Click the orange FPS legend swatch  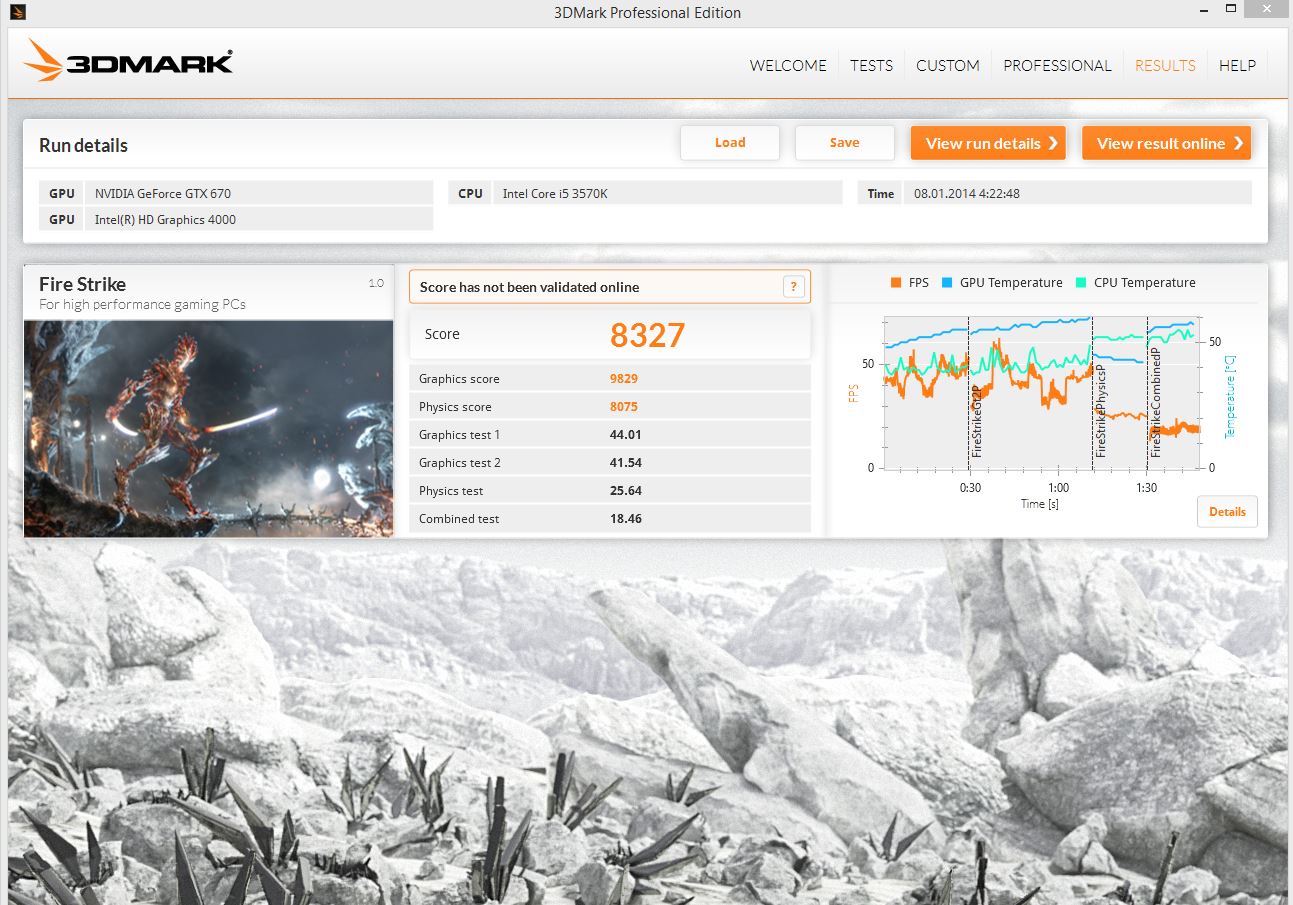pos(896,283)
